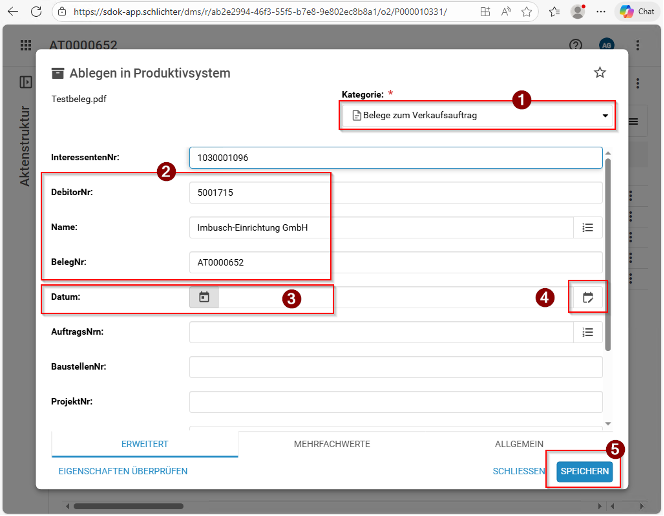Image resolution: width=664 pixels, height=516 pixels.
Task: Mark the dialog as favorite with the star icon
Action: coord(600,73)
